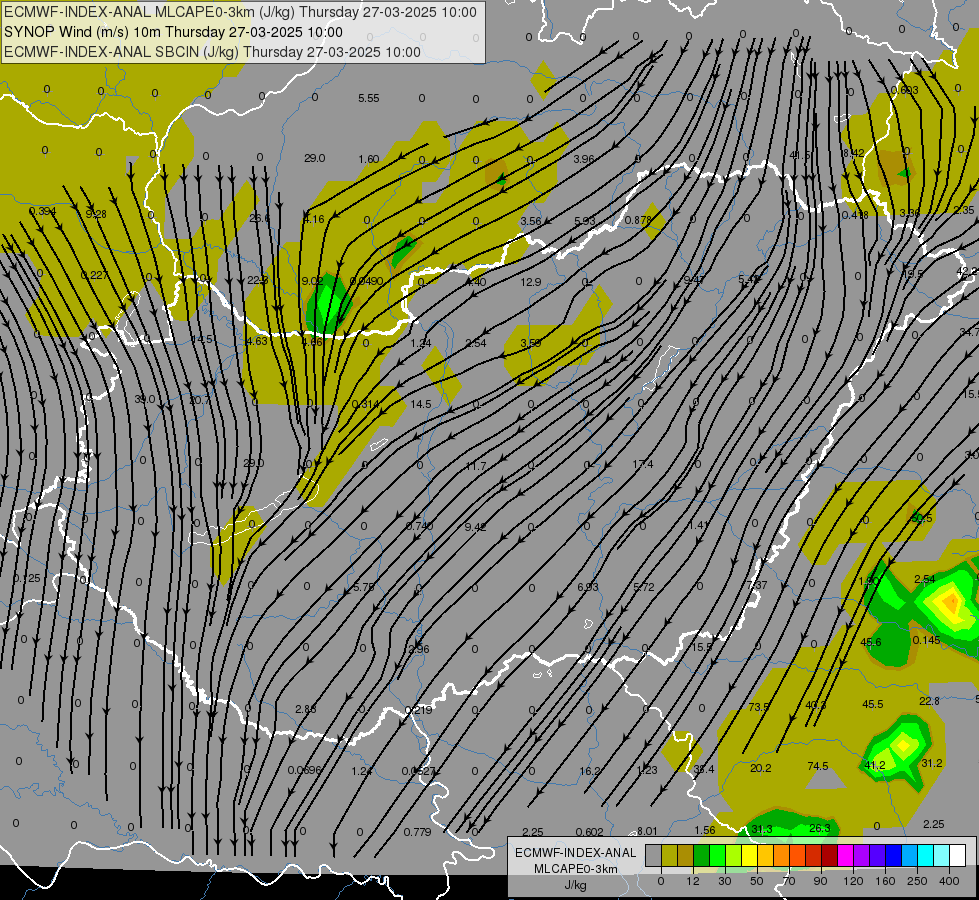Click the legend tick label 400
Viewport: 979px width, 900px height.
[950, 881]
